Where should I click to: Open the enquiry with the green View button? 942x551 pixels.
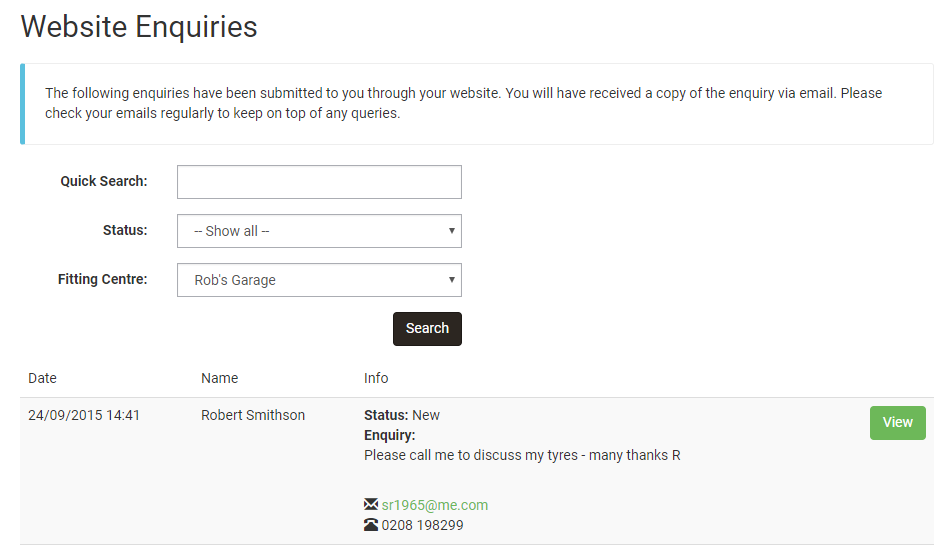coord(897,422)
